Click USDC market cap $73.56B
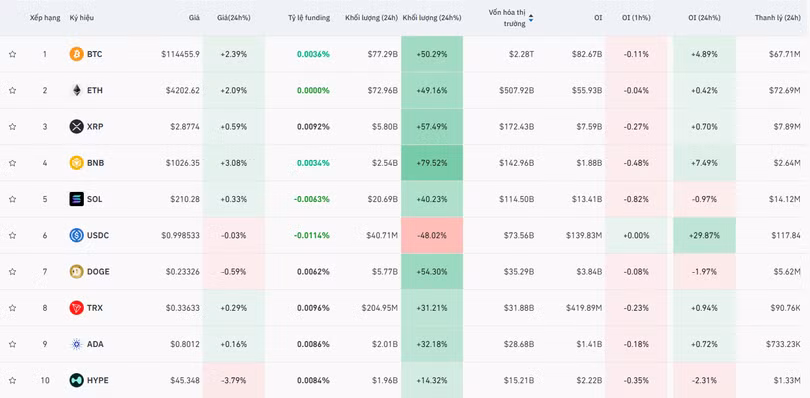Screen dimensions: 810x398 pos(519,235)
